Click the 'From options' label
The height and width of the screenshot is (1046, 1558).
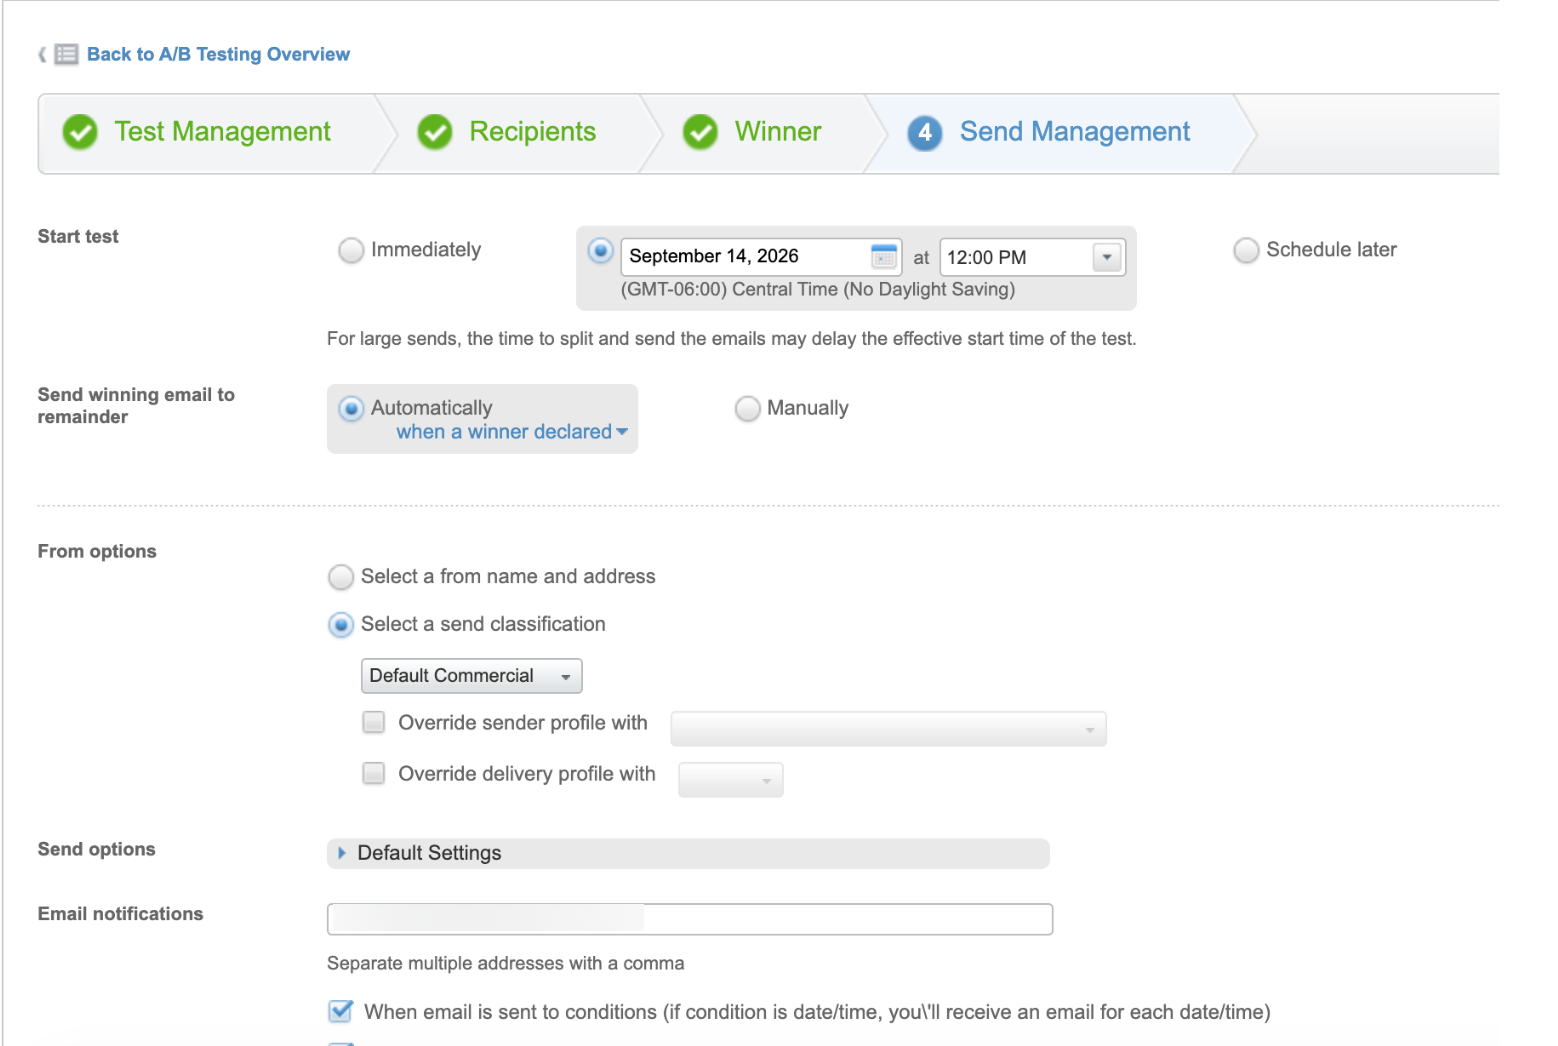[x=97, y=551]
